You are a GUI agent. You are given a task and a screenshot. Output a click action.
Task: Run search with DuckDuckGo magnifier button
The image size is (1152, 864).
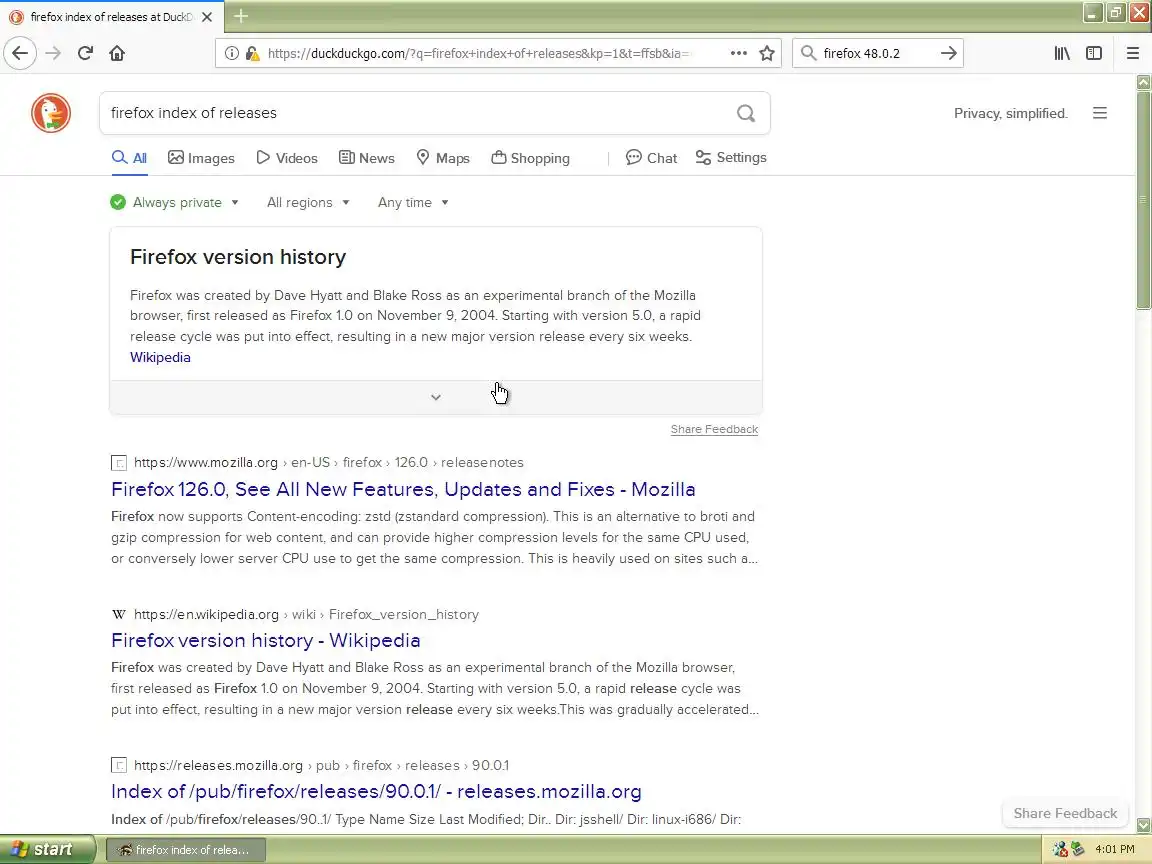click(x=746, y=113)
